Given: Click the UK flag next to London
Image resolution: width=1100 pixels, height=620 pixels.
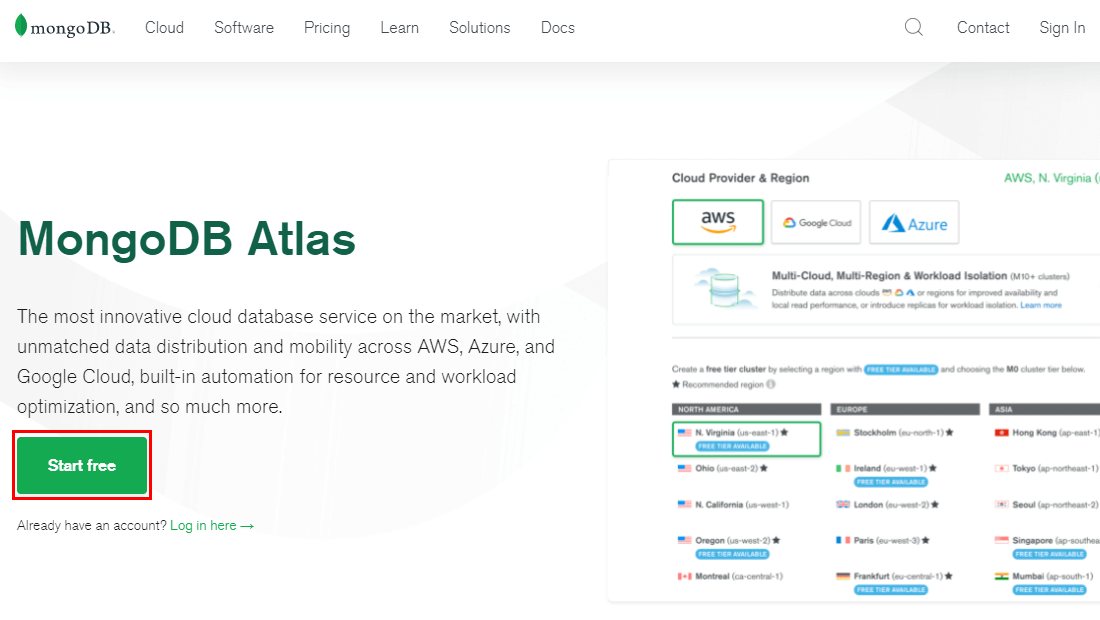Looking at the screenshot, I should click(843, 504).
